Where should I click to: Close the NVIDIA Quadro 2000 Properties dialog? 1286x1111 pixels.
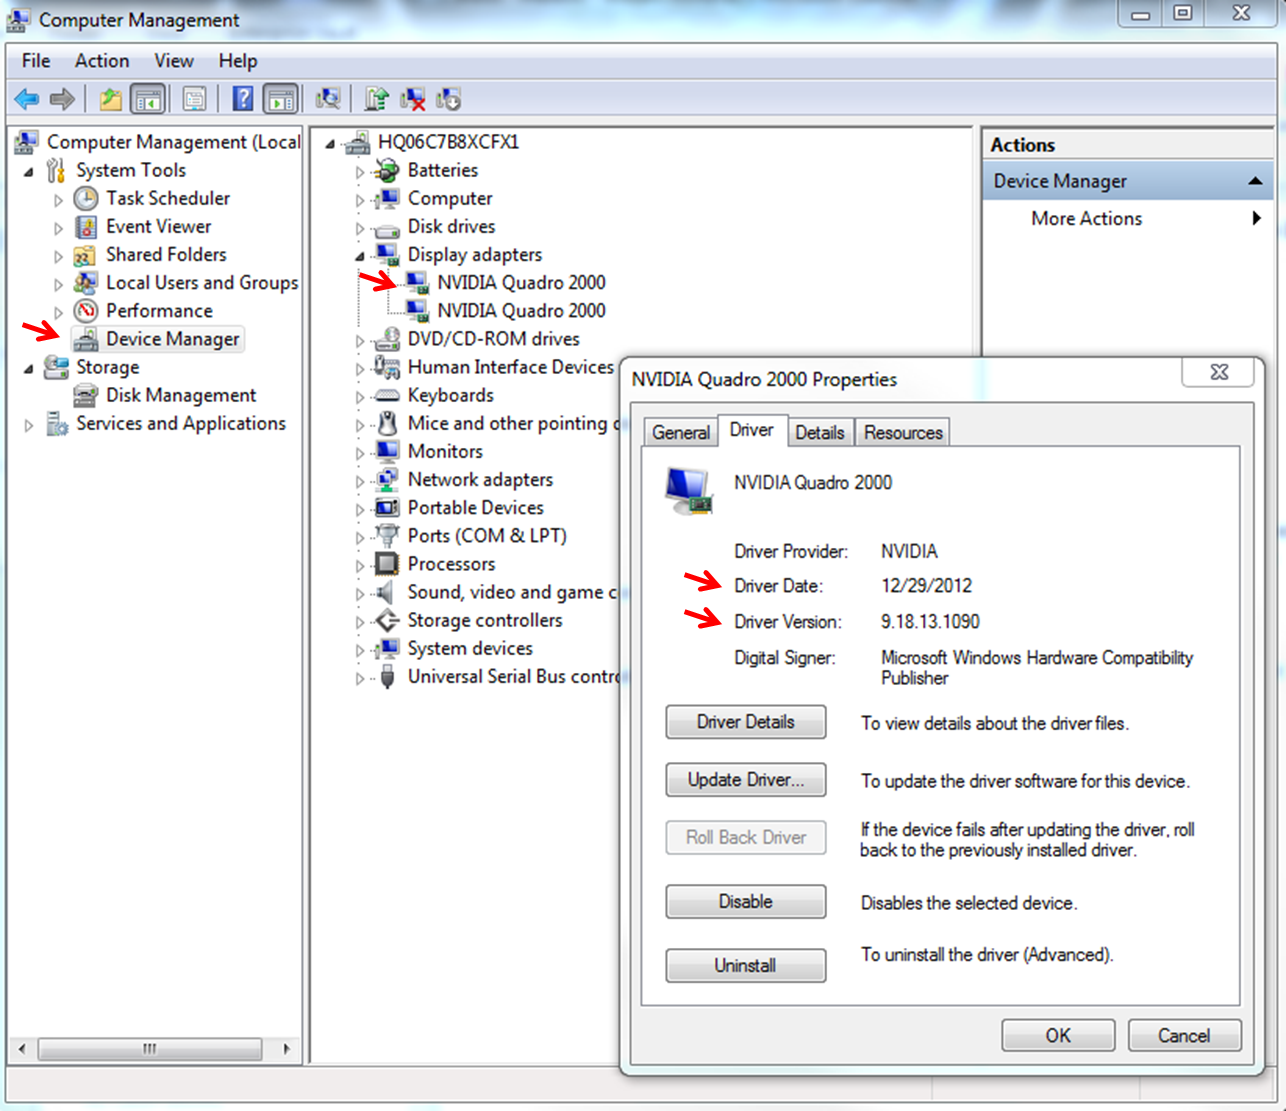tap(1219, 372)
